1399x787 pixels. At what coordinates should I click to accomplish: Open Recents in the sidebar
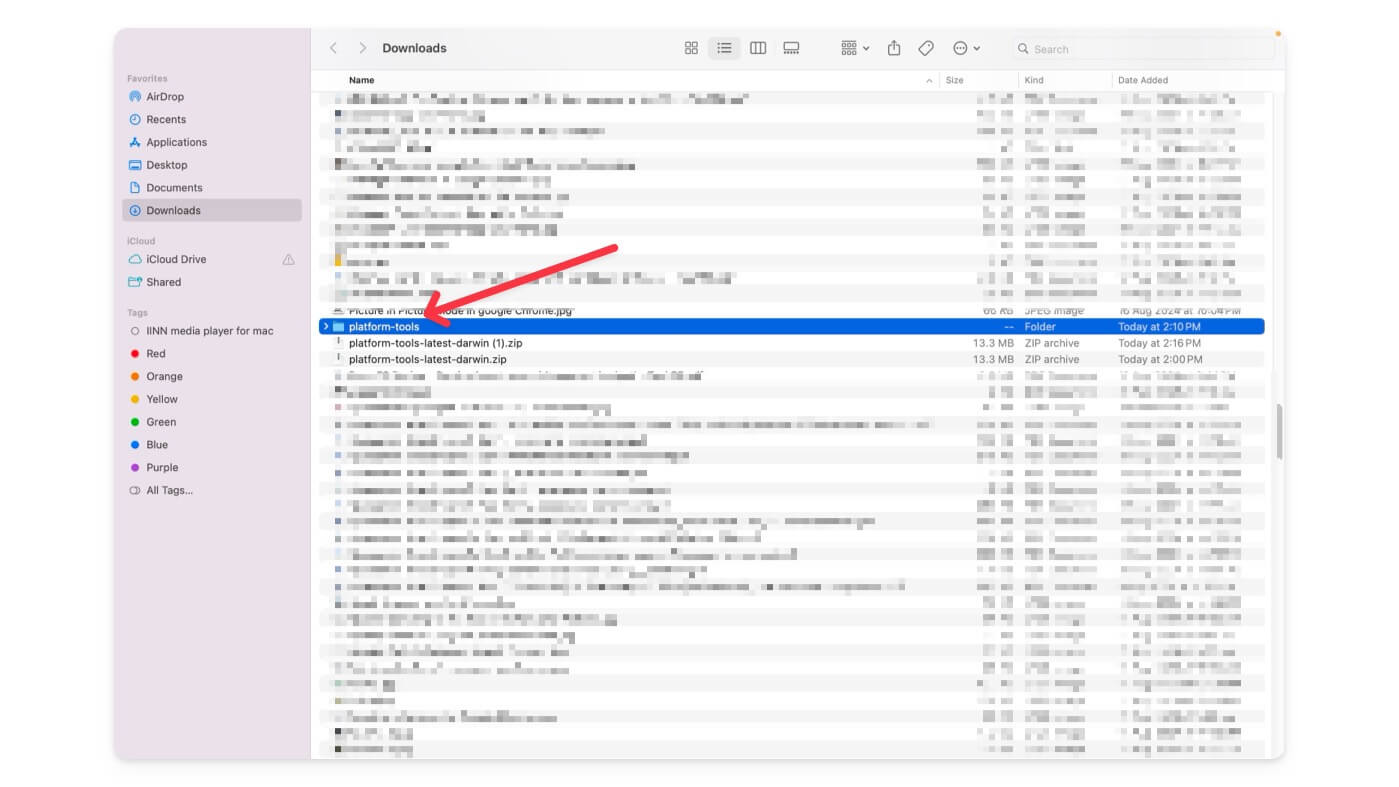[212, 119]
